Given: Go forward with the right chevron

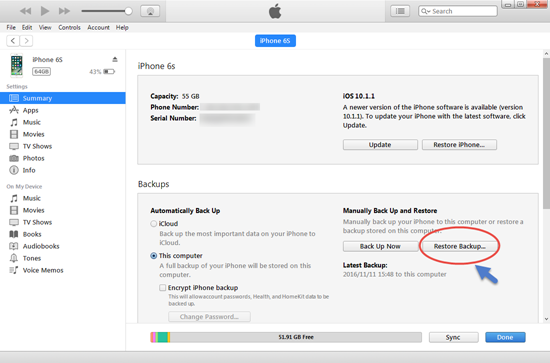Looking at the screenshot, I should [x=26, y=41].
